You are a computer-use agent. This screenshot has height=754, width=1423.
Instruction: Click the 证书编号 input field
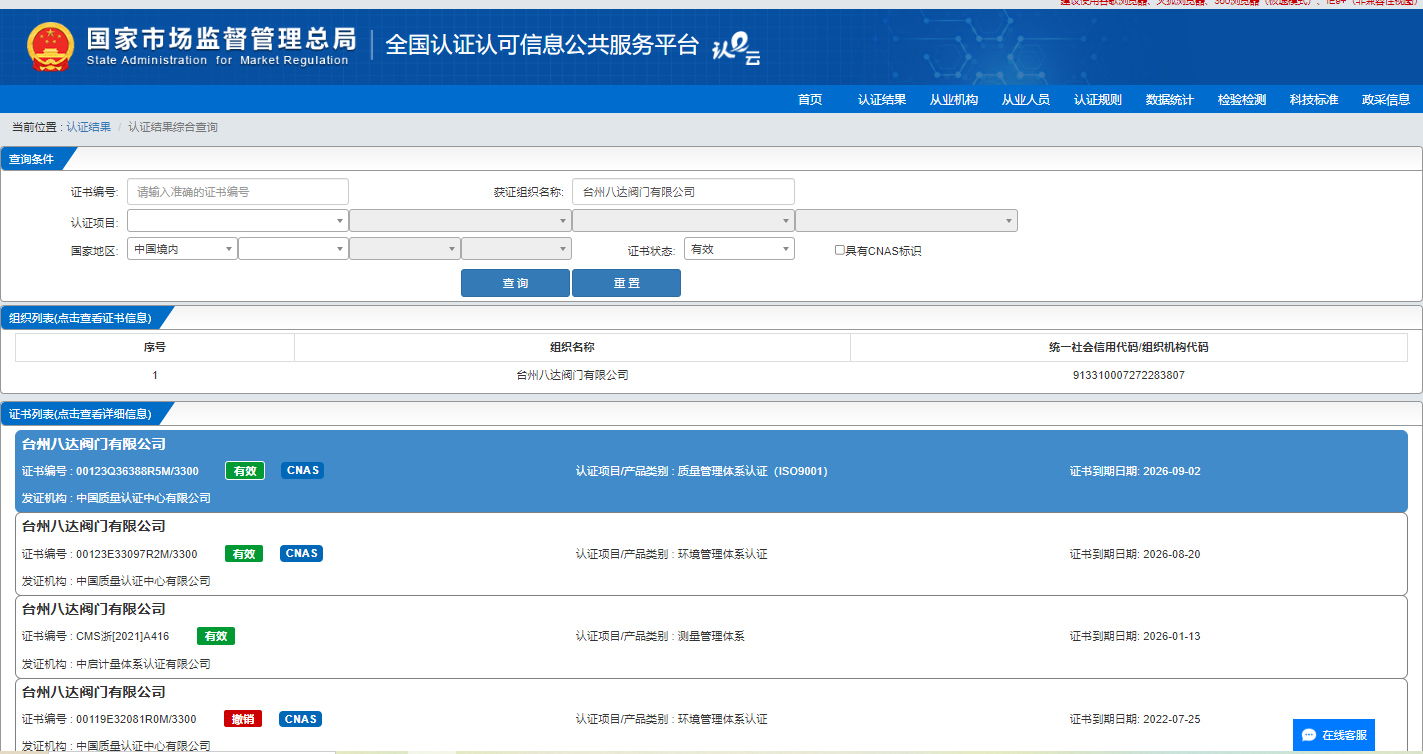coord(238,192)
